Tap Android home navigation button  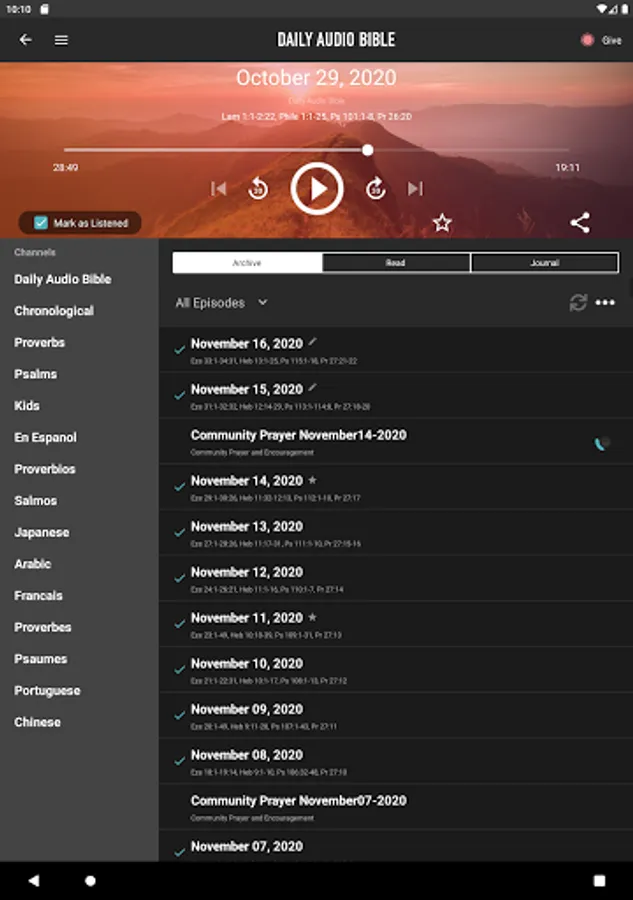point(90,880)
